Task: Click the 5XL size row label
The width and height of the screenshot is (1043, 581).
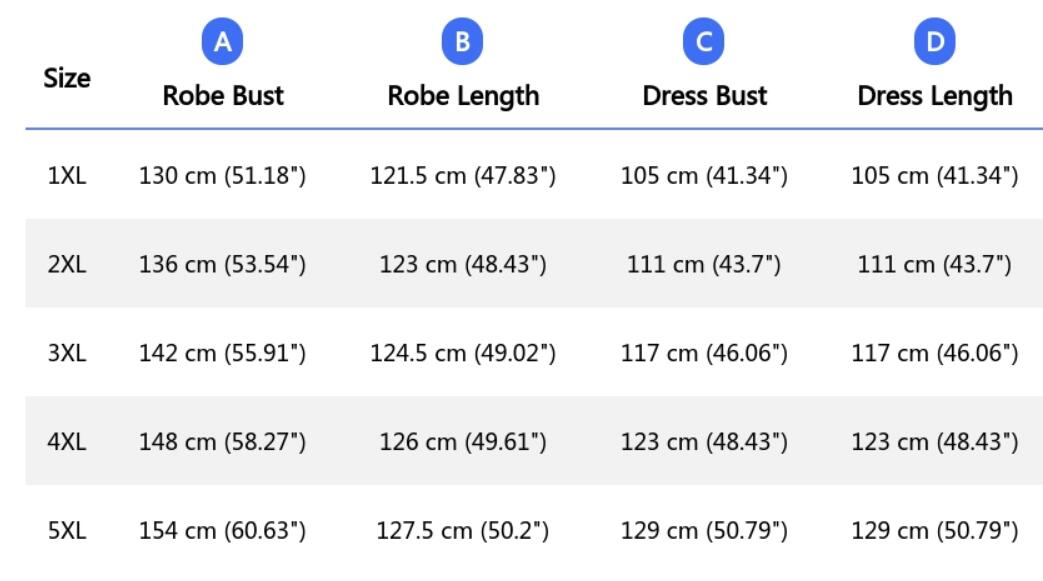Action: pos(67,530)
